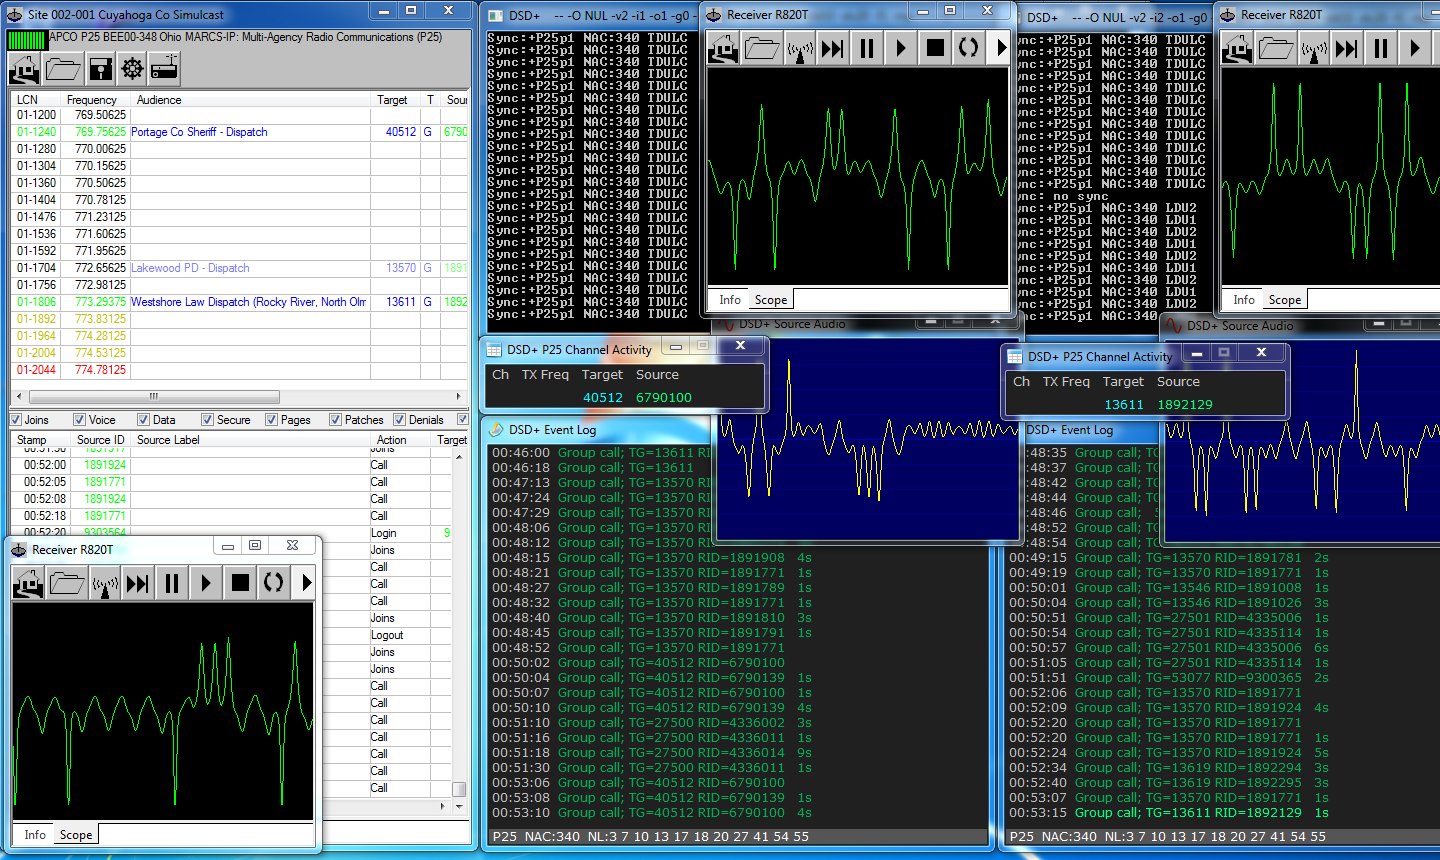
Task: Switch to Info tab in top-center Receiver window
Action: pyautogui.click(x=730, y=300)
